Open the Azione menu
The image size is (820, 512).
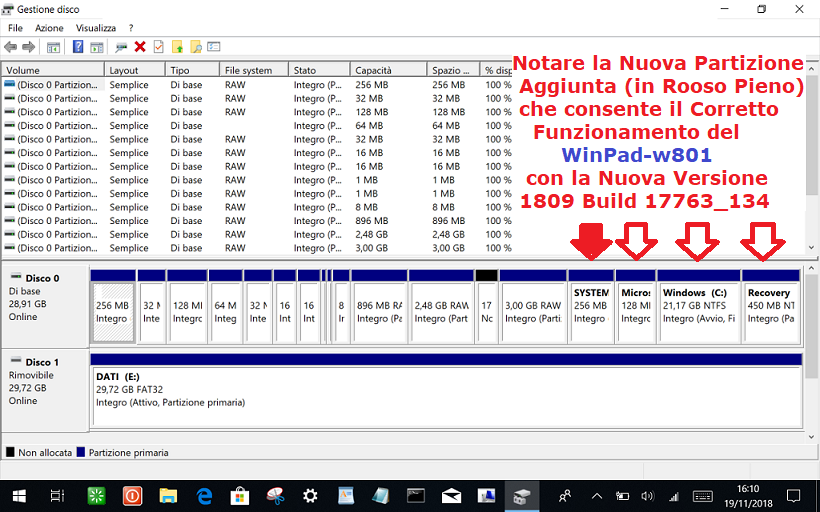coord(49,28)
